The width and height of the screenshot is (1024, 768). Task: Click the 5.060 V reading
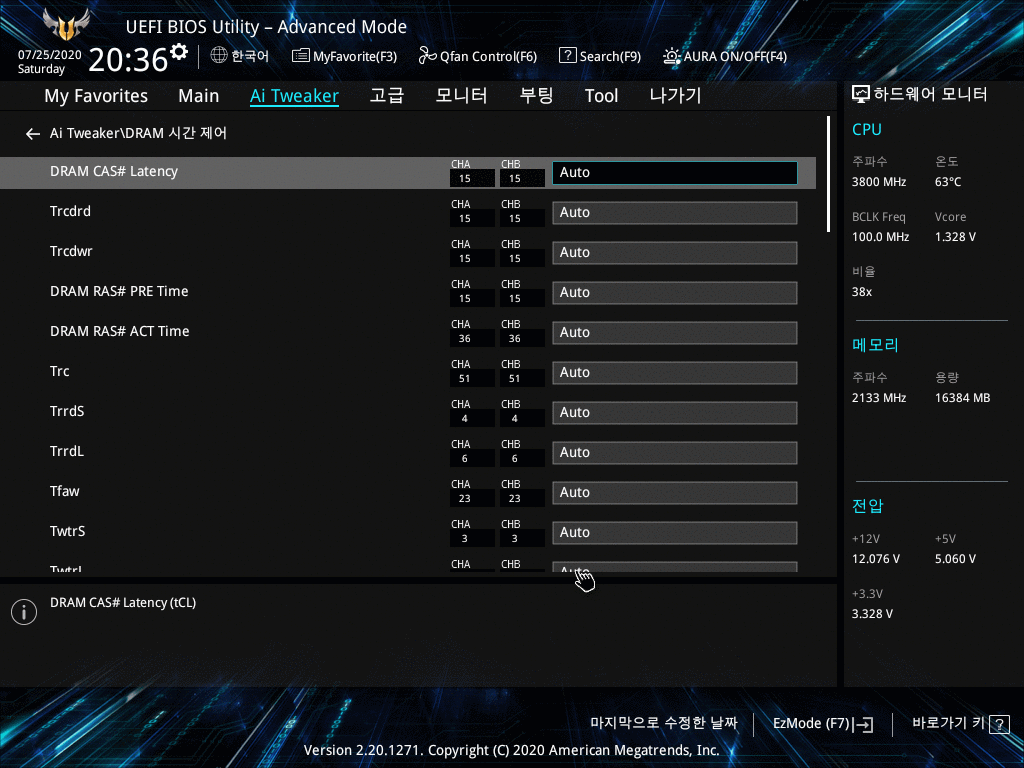click(x=955, y=559)
